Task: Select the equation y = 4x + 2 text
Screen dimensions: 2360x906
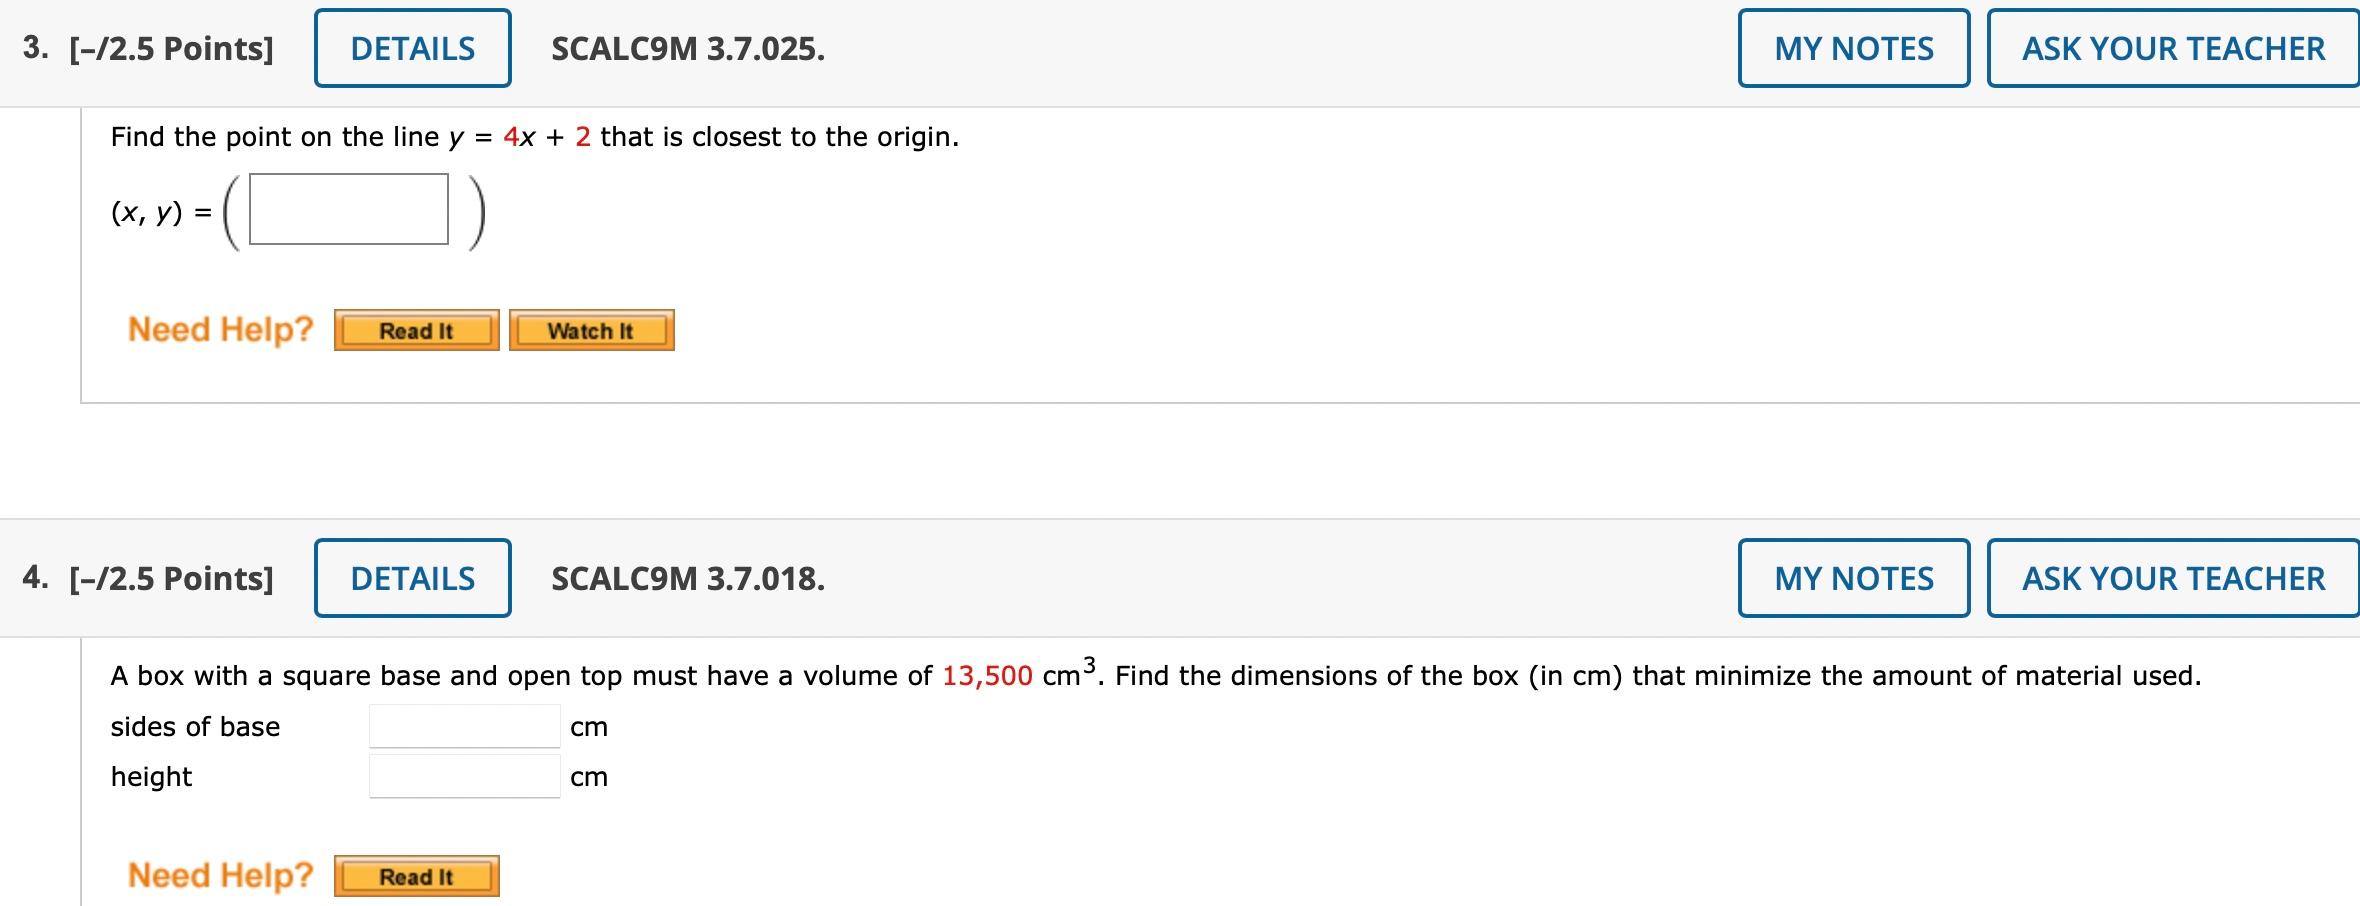Action: point(519,137)
